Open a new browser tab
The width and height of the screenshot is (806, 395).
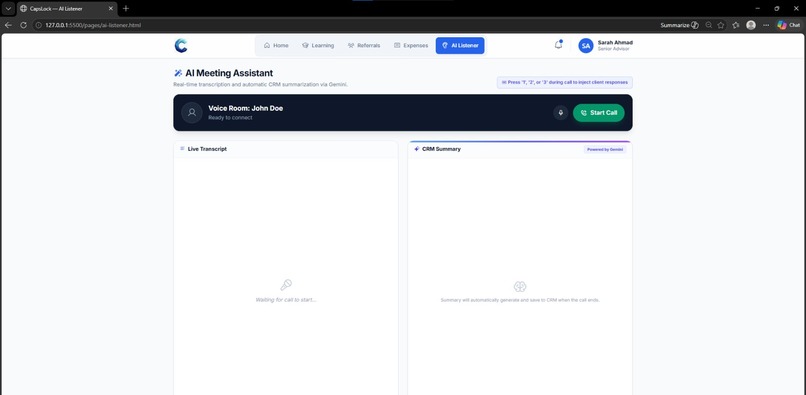[126, 9]
